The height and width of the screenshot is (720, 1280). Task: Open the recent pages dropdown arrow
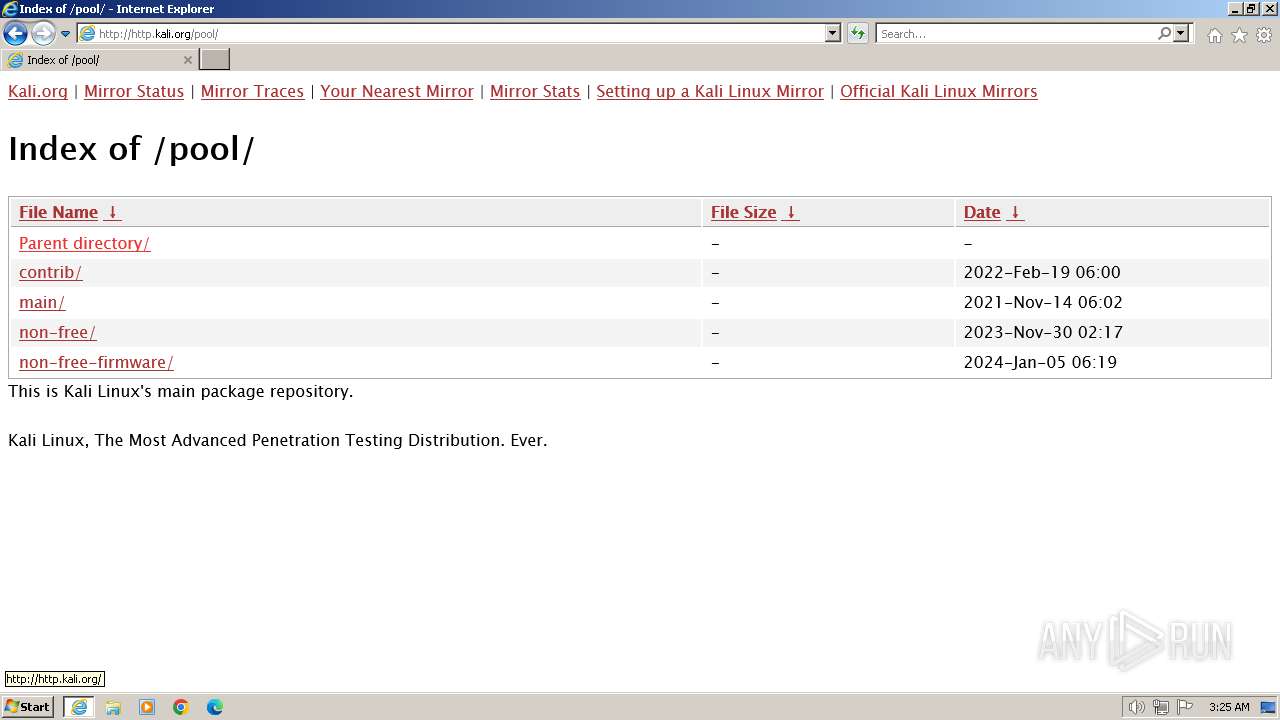[x=66, y=34]
